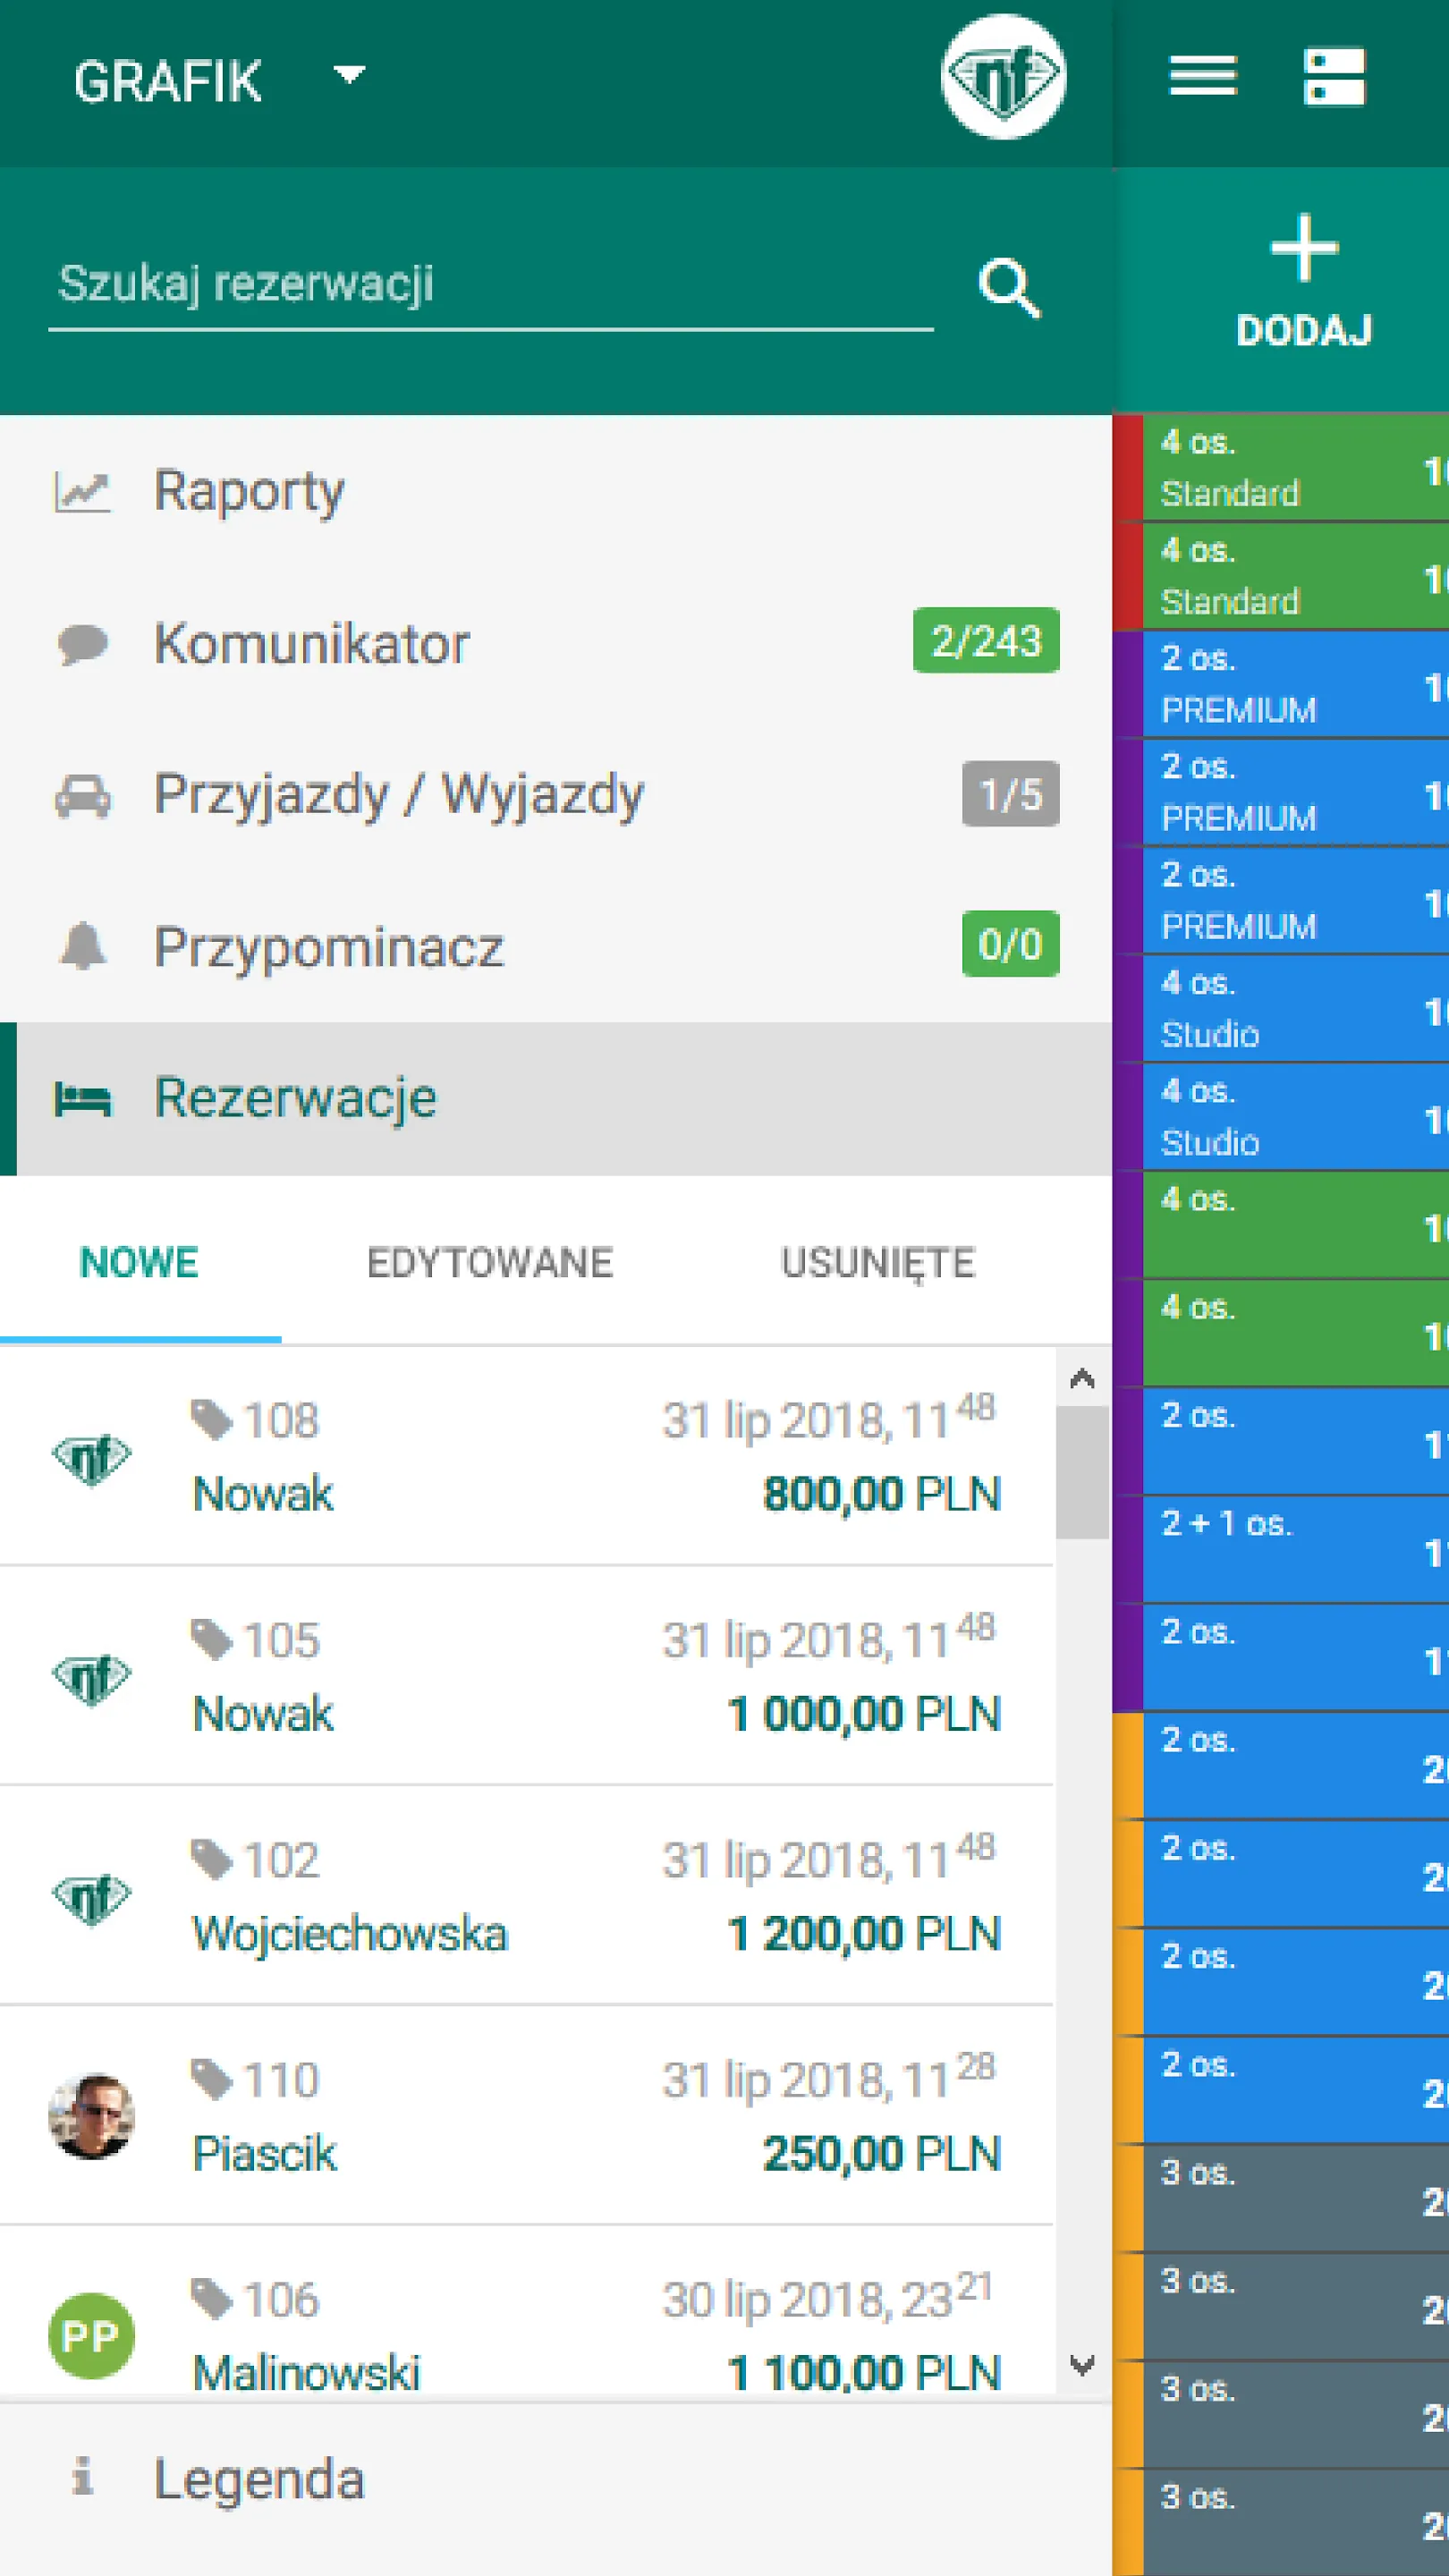Open Komunikator messages
The width and height of the screenshot is (1449, 2576).
pos(556,643)
